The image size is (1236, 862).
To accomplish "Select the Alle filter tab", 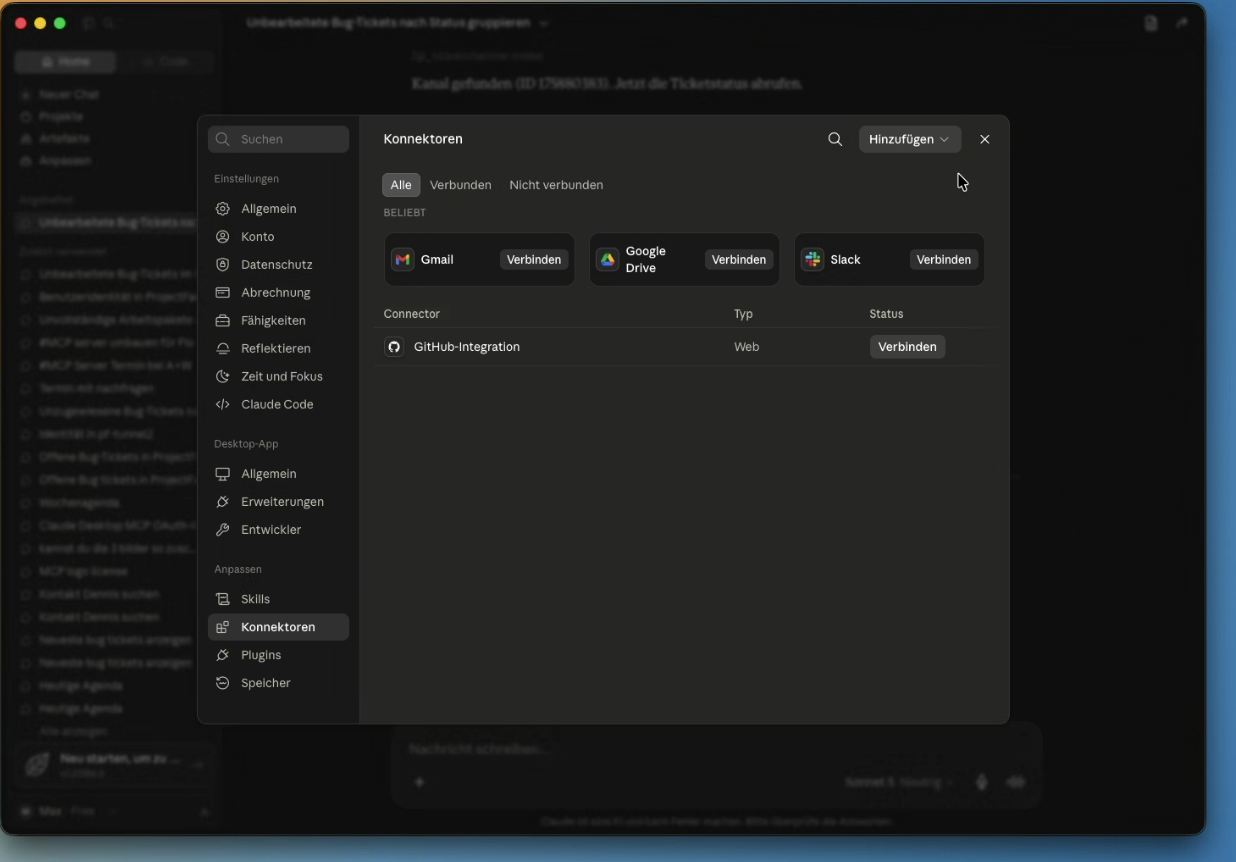I will click(x=401, y=185).
